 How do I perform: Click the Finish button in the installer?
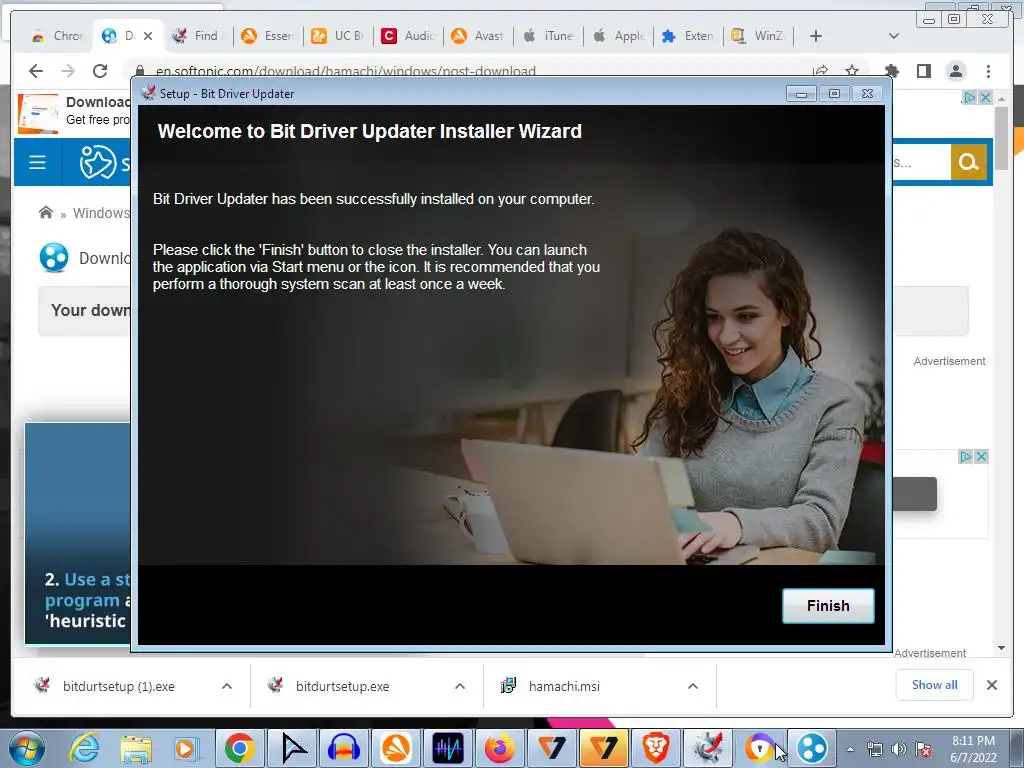pyautogui.click(x=828, y=605)
